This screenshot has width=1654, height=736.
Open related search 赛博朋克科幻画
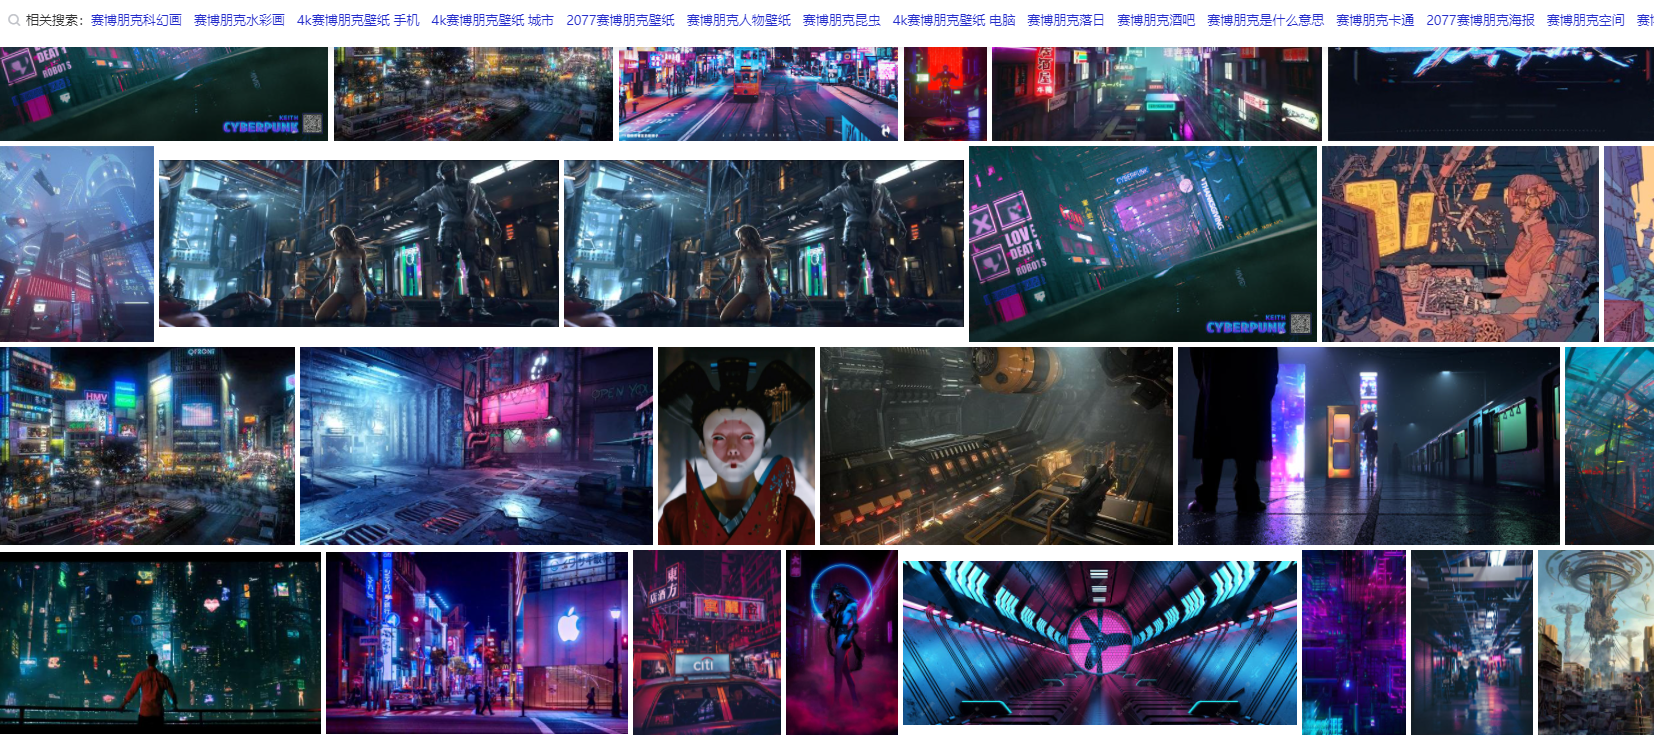[136, 20]
